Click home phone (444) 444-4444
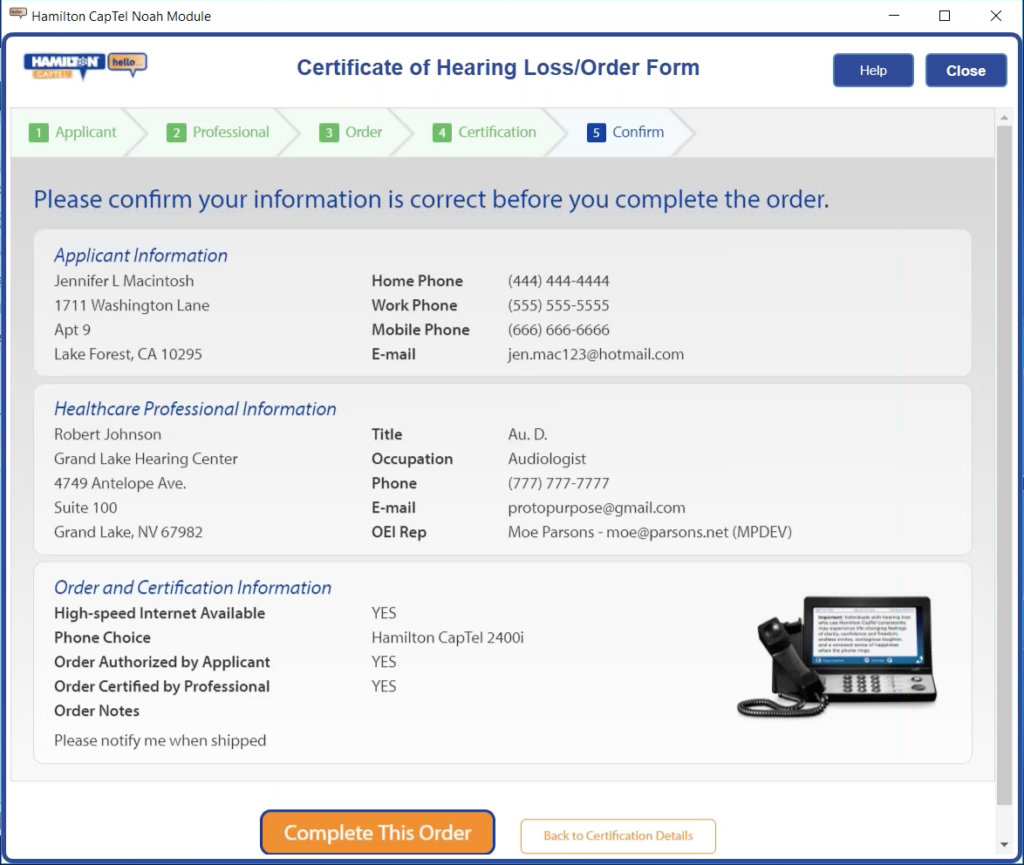 558,281
